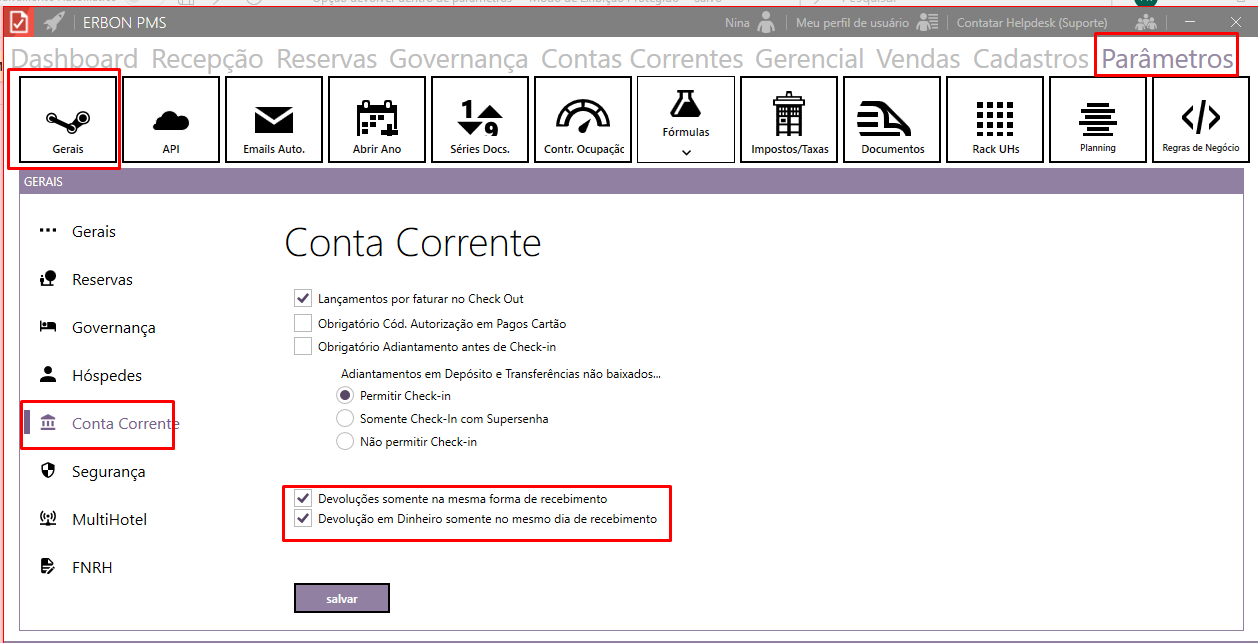This screenshot has width=1258, height=643.
Task: Click the Rack UHs grid icon
Action: click(x=995, y=120)
